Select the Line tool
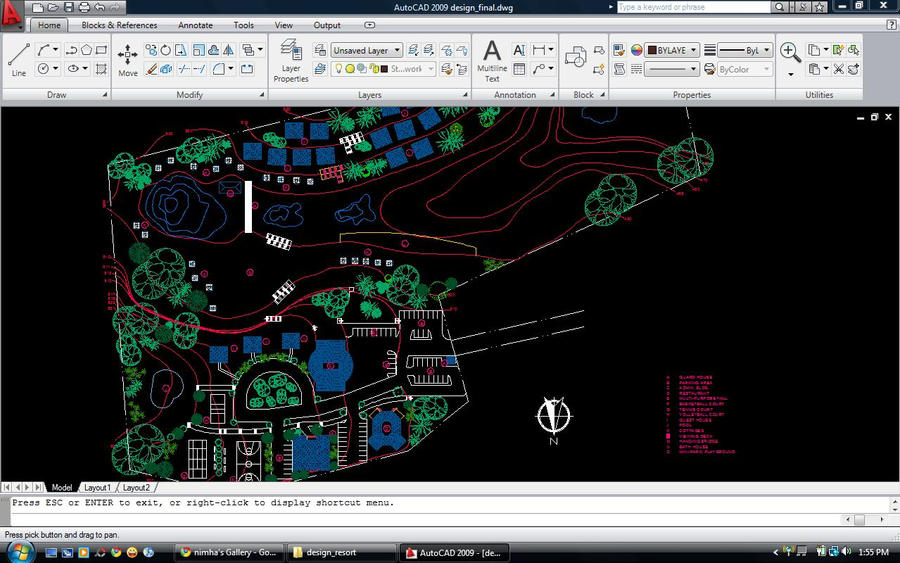The height and width of the screenshot is (563, 900). point(18,59)
